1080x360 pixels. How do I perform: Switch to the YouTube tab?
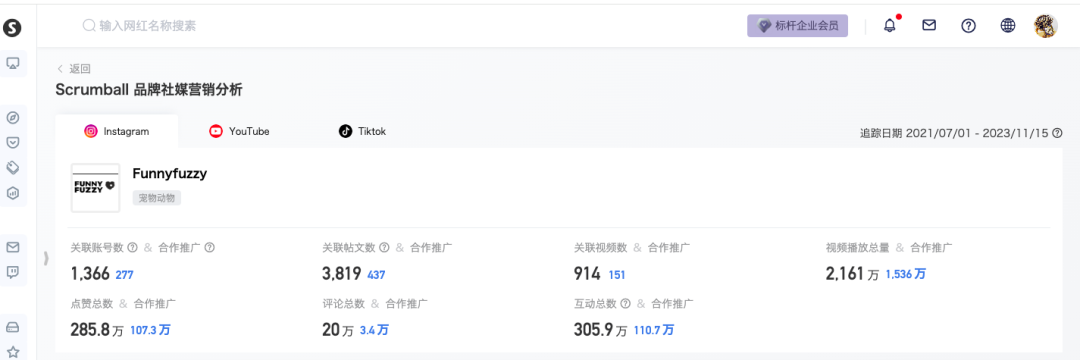[x=240, y=131]
